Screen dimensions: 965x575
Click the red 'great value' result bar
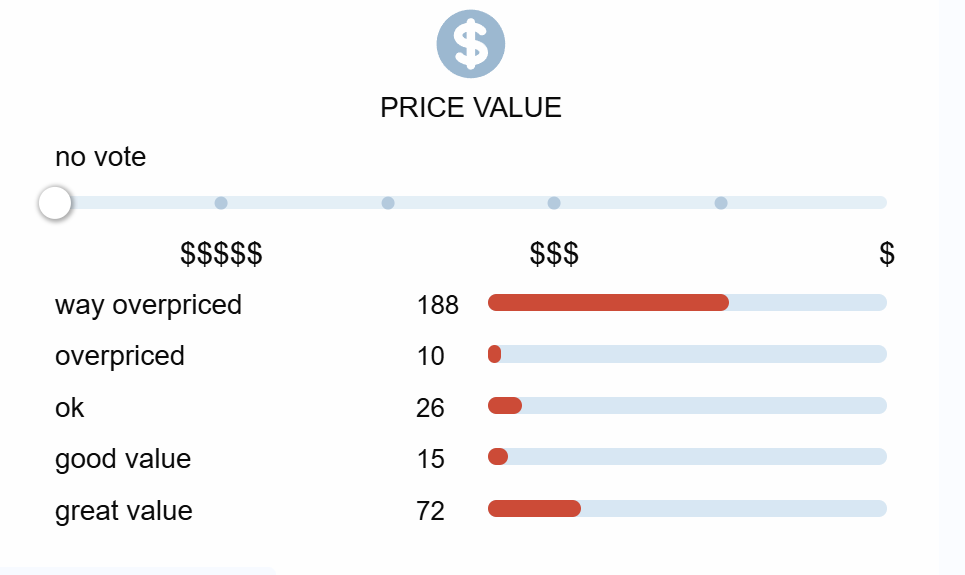click(534, 508)
